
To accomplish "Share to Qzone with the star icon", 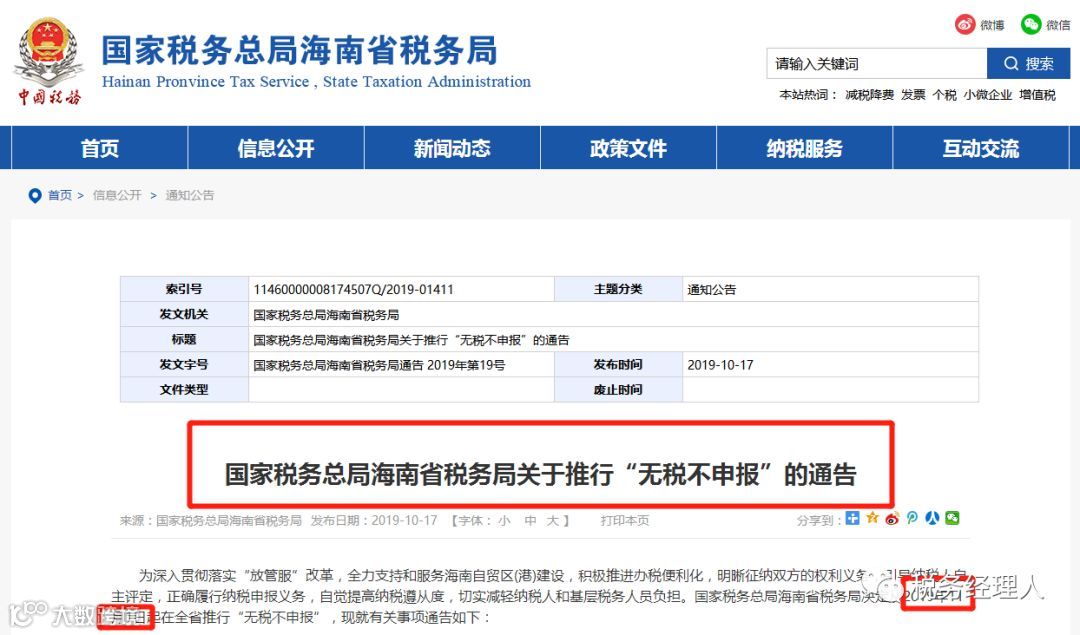I will 873,518.
